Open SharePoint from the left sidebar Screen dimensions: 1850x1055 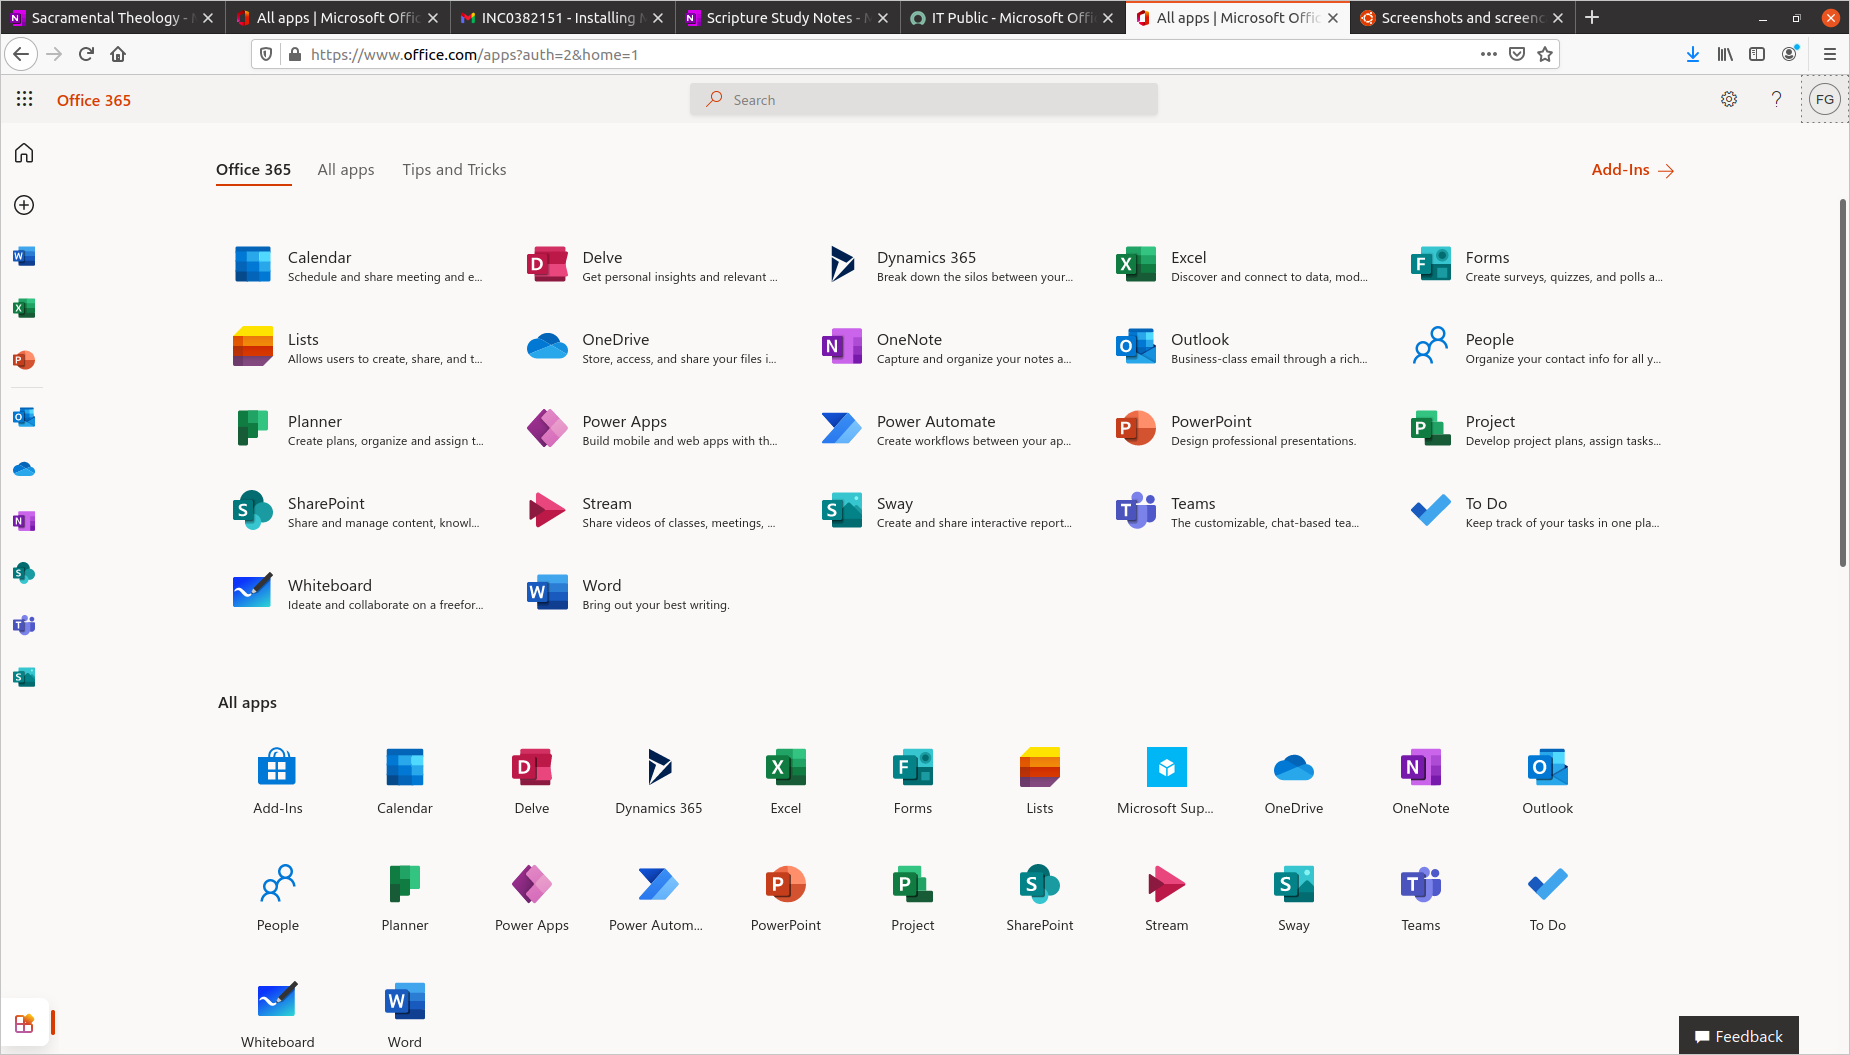click(x=24, y=573)
